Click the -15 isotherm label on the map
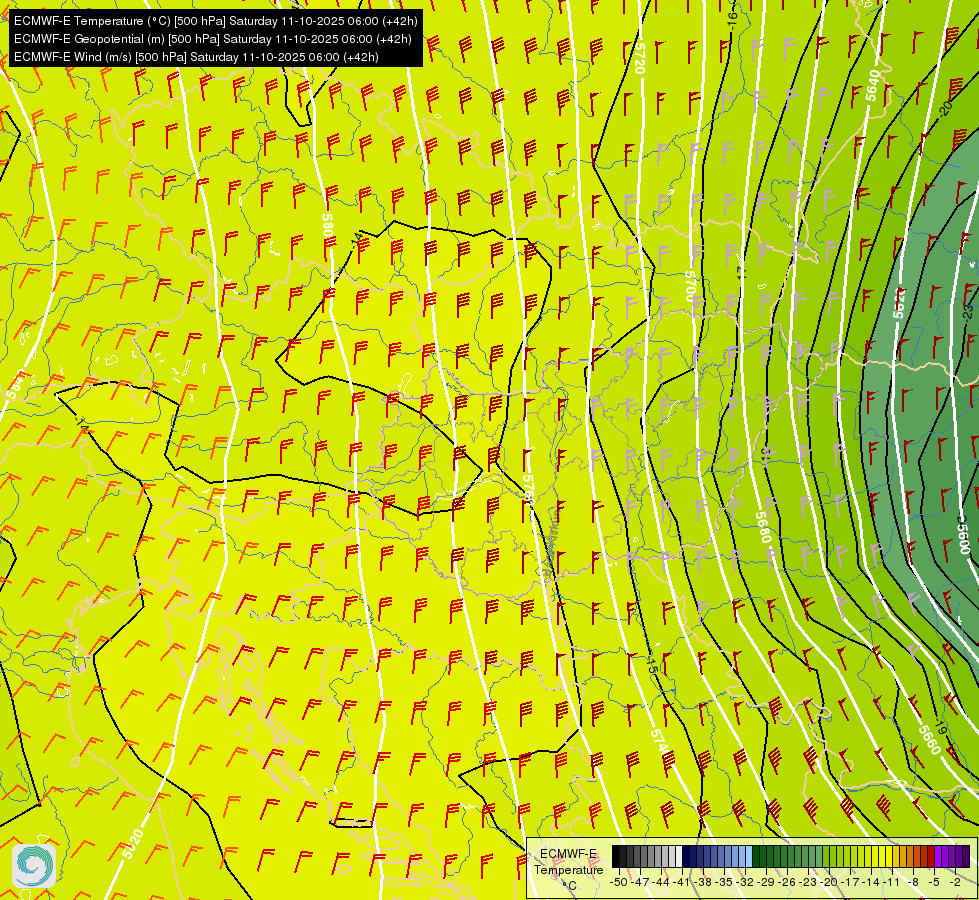 [x=652, y=664]
